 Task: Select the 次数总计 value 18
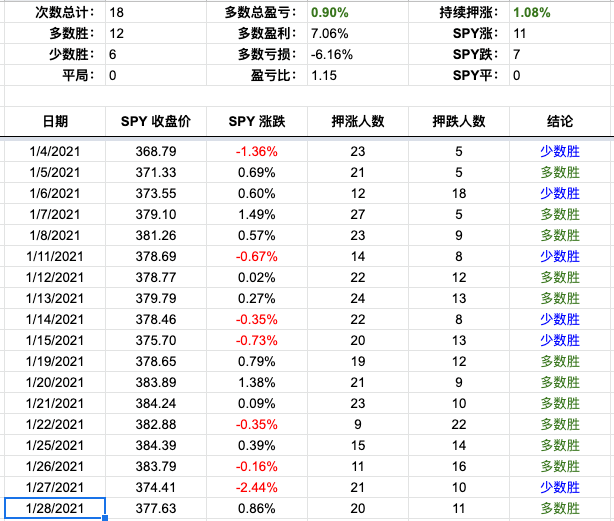pos(156,12)
